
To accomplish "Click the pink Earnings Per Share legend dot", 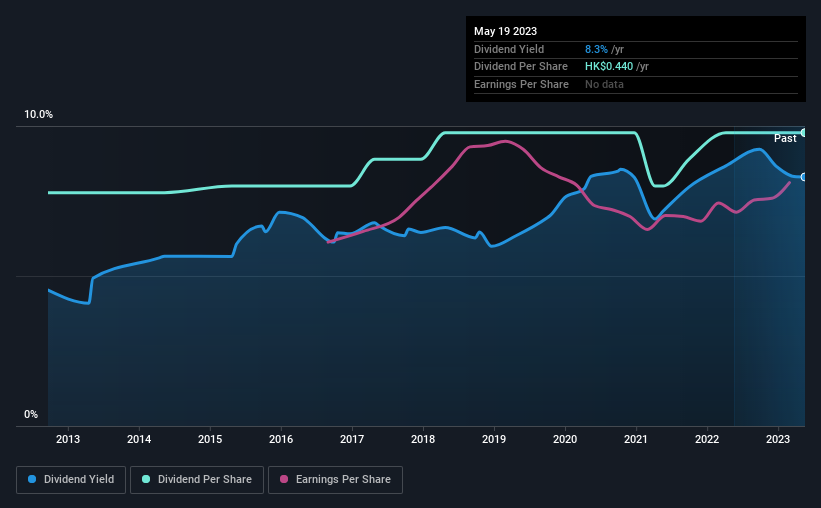I will click(284, 479).
